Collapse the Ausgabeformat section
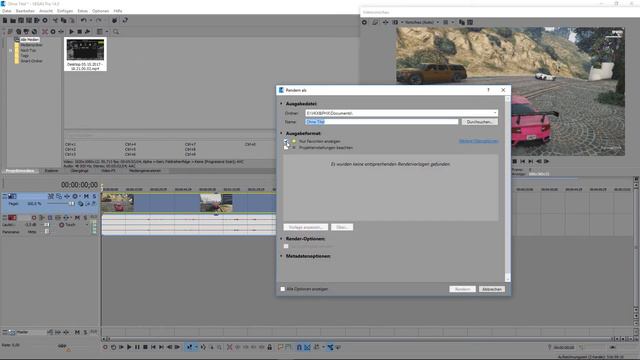640x360 pixels. click(281, 133)
